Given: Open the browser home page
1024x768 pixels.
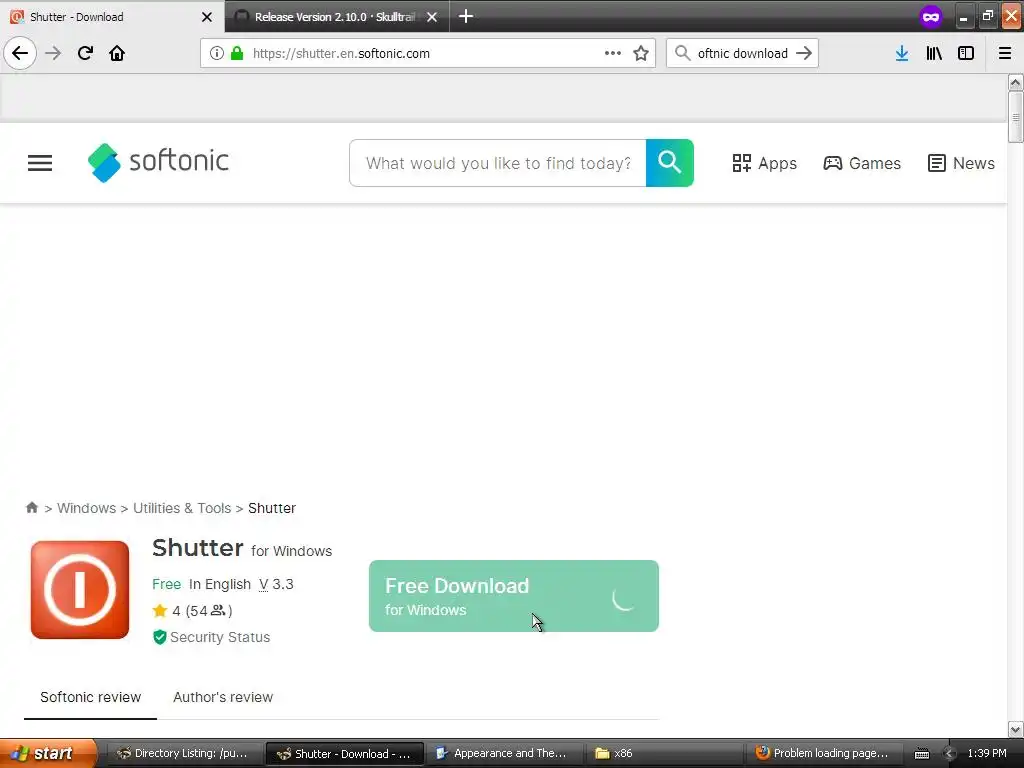Looking at the screenshot, I should coord(117,53).
